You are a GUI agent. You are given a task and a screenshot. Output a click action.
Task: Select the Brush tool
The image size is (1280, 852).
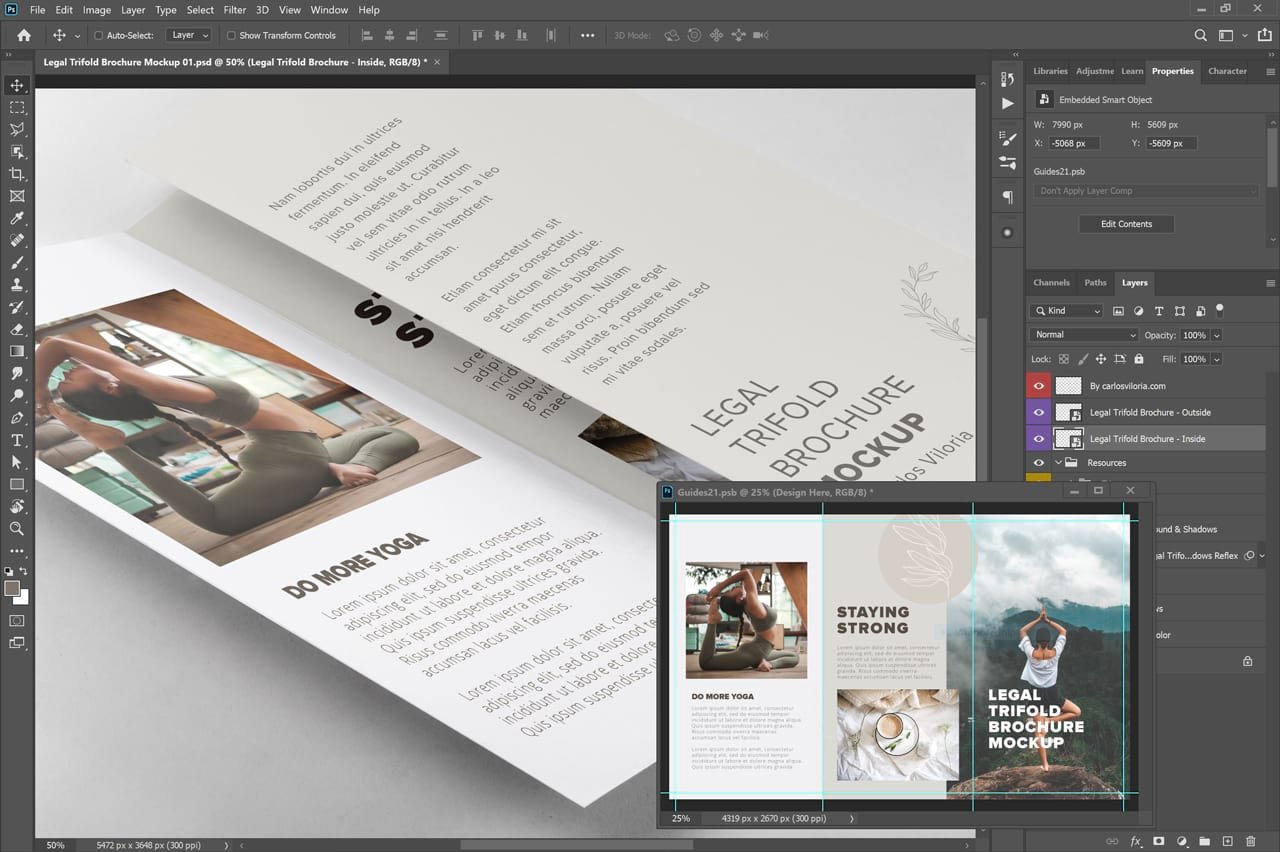pyautogui.click(x=17, y=263)
